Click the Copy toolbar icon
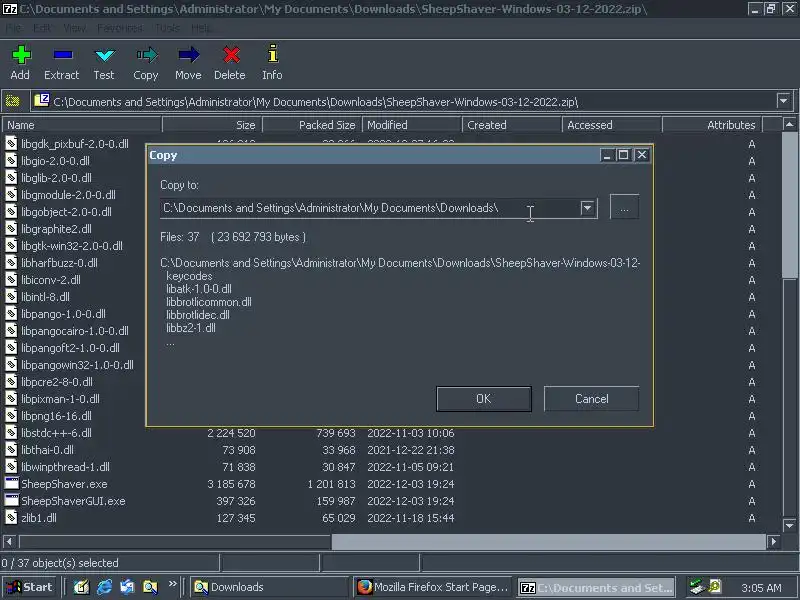The image size is (800, 600). [x=147, y=55]
